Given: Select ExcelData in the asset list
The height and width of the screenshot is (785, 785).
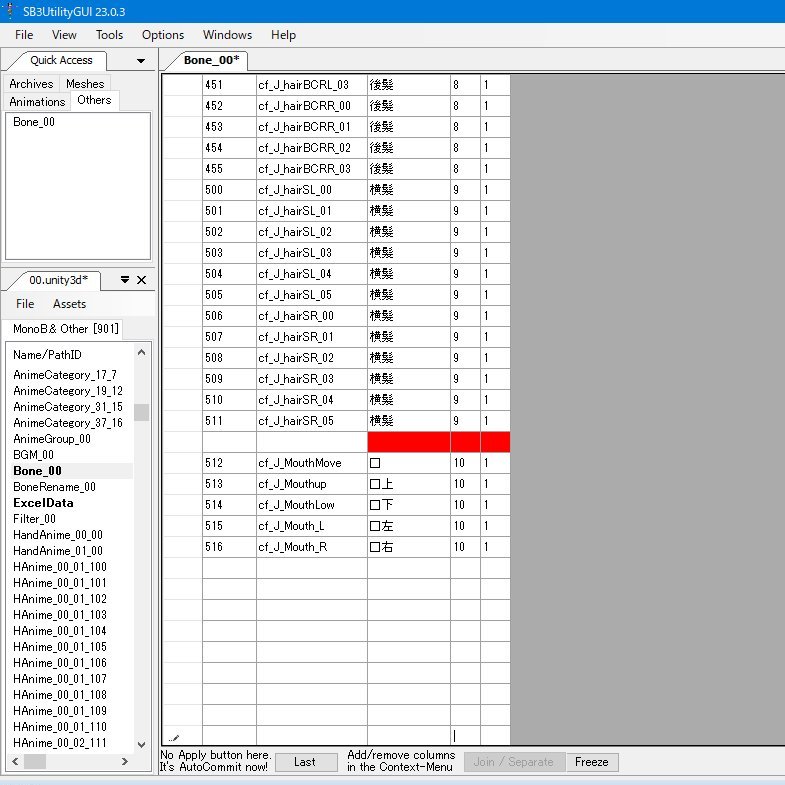Looking at the screenshot, I should tap(43, 503).
